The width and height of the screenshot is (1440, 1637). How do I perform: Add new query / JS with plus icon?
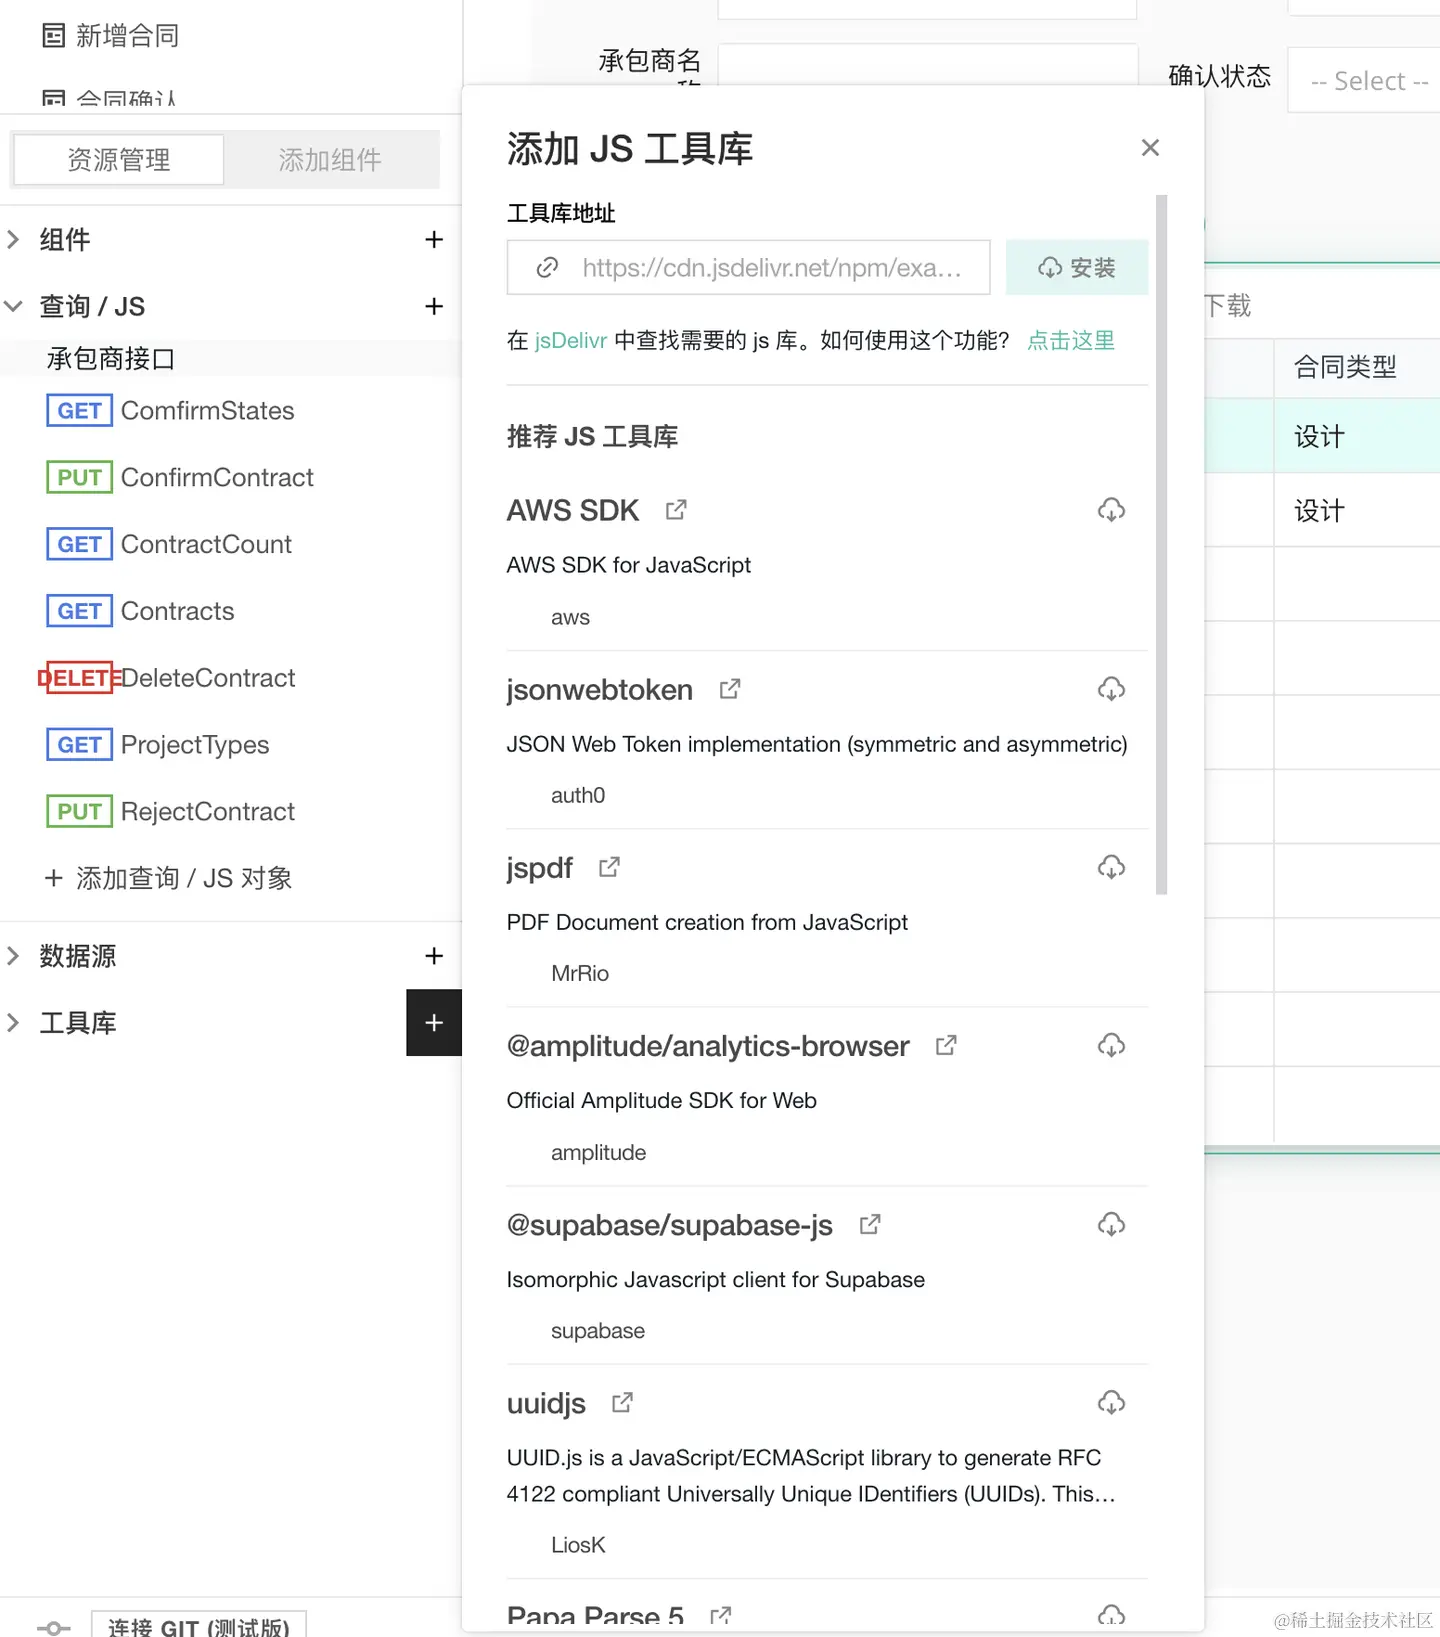(x=434, y=306)
